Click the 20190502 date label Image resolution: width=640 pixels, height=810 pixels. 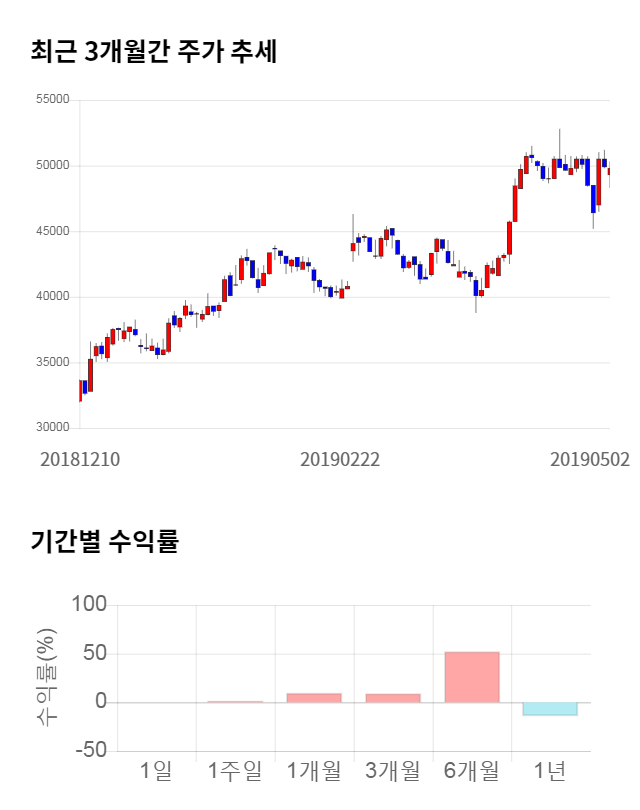[x=590, y=460]
